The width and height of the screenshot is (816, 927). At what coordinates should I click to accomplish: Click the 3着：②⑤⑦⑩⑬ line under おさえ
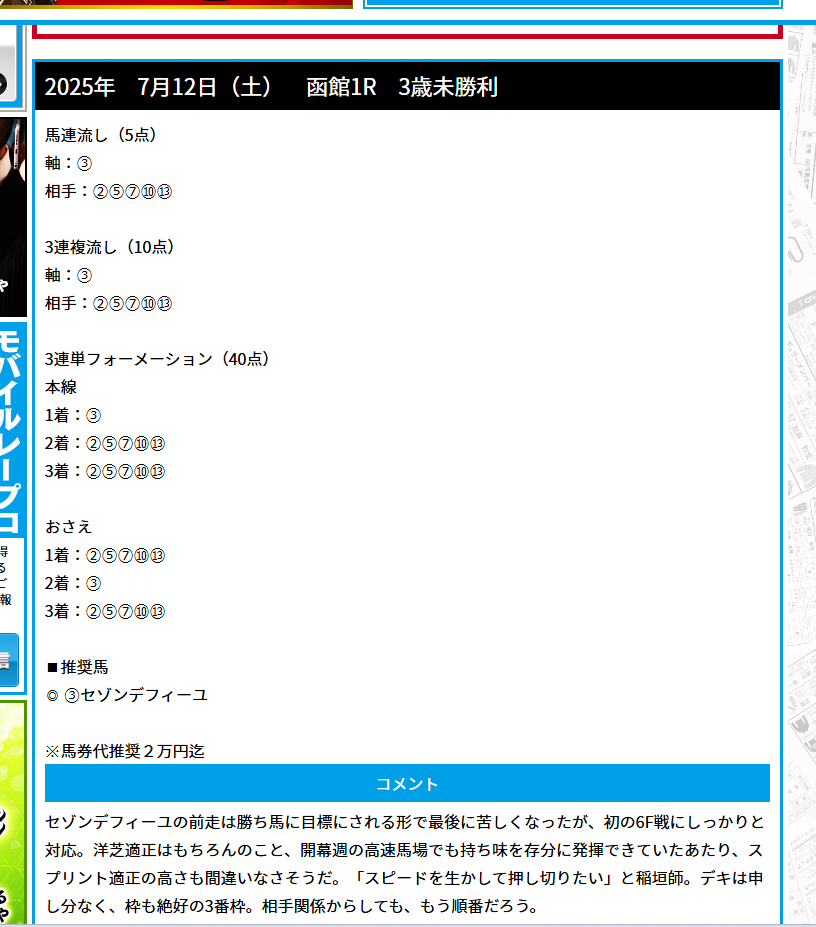105,611
